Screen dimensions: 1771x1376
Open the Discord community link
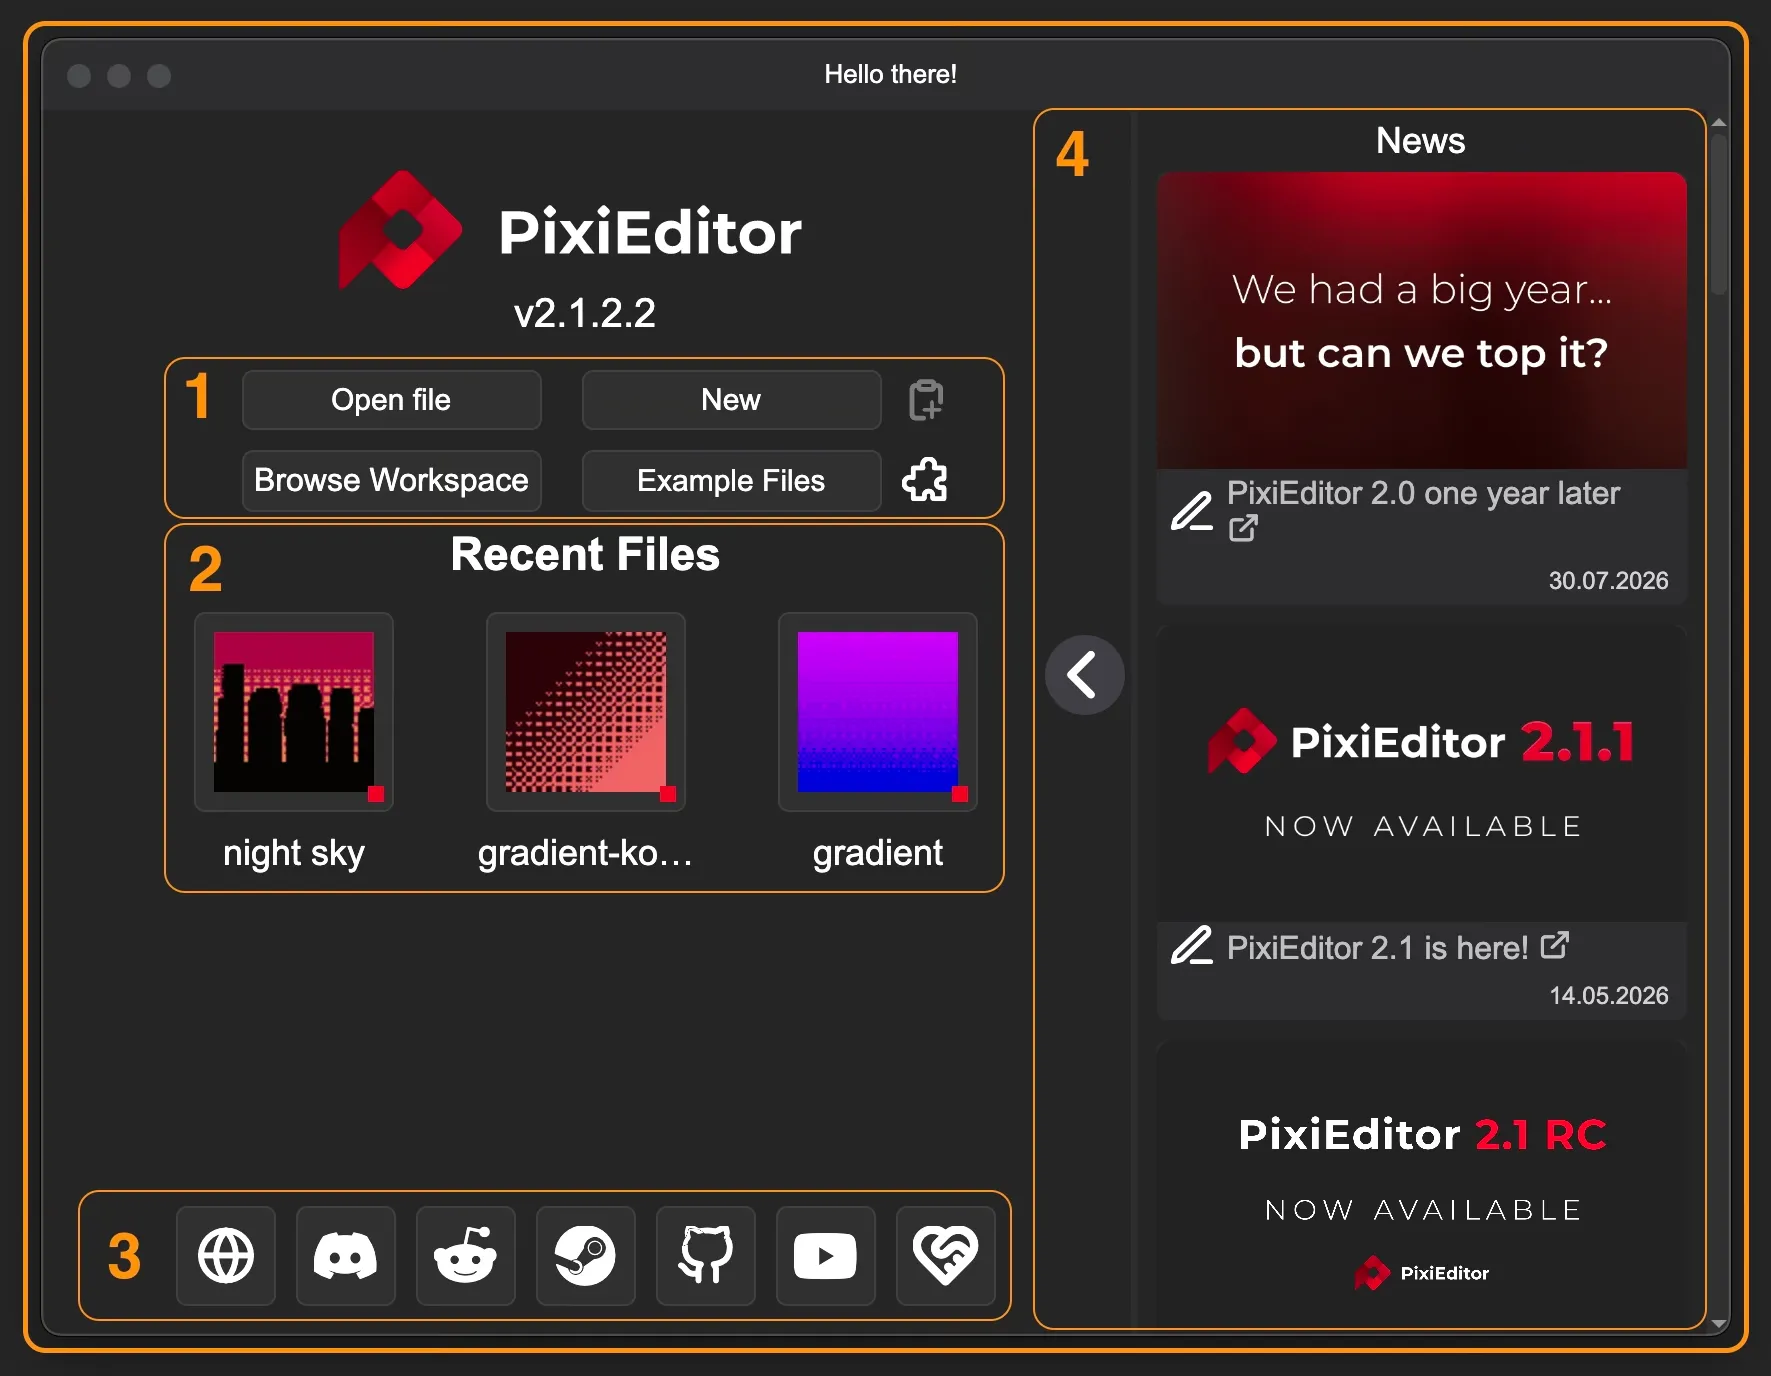(346, 1255)
